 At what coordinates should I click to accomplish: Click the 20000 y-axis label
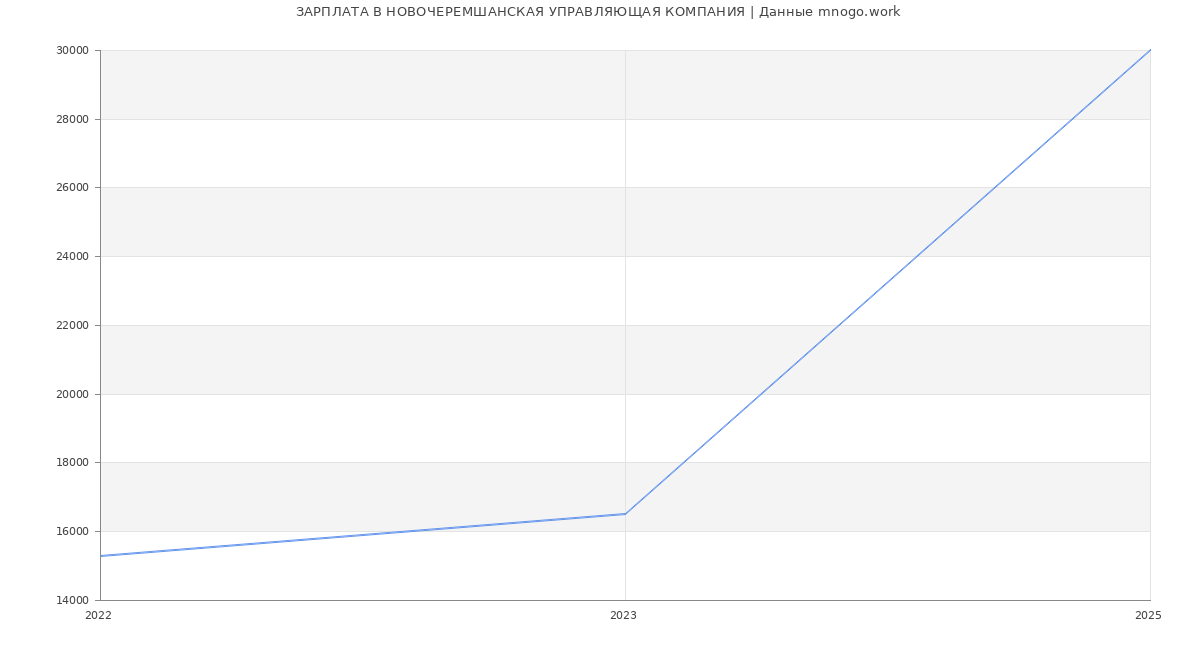74,394
